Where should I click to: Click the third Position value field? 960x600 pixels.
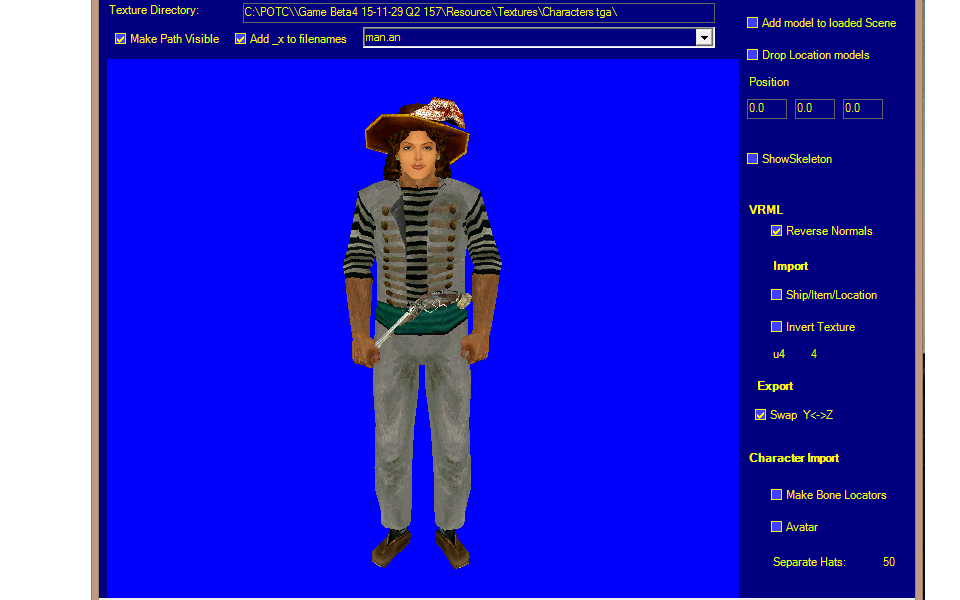(x=862, y=108)
